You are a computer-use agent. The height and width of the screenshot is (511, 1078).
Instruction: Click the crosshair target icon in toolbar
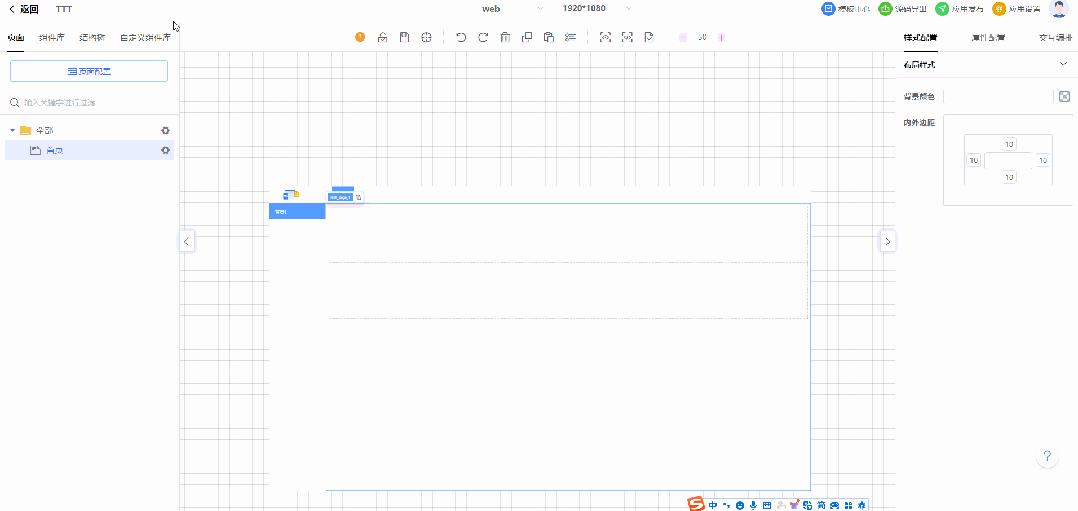pos(426,37)
